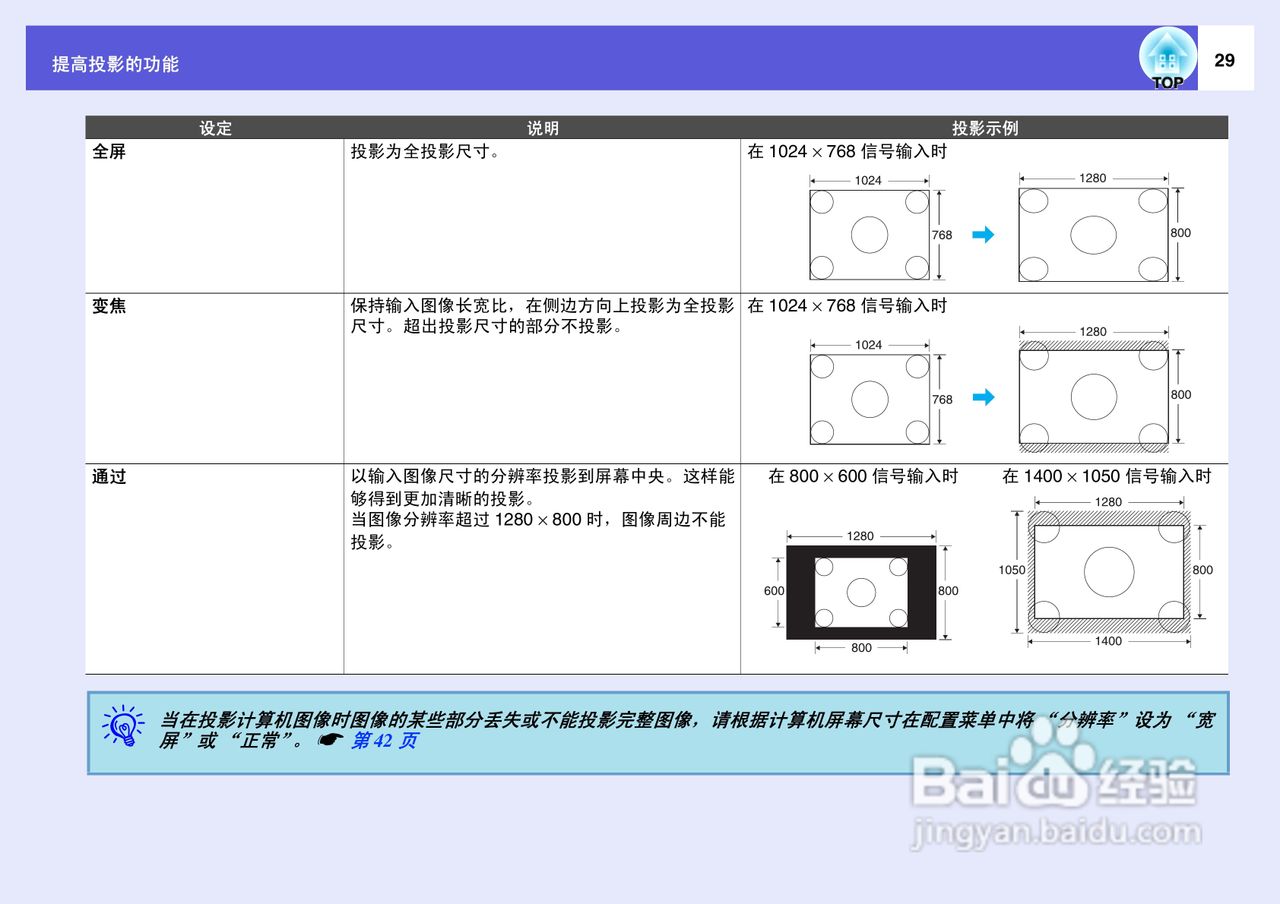Click the label 在 1400 × 1050 信号输入时
The height and width of the screenshot is (904, 1280).
pos(1107,476)
